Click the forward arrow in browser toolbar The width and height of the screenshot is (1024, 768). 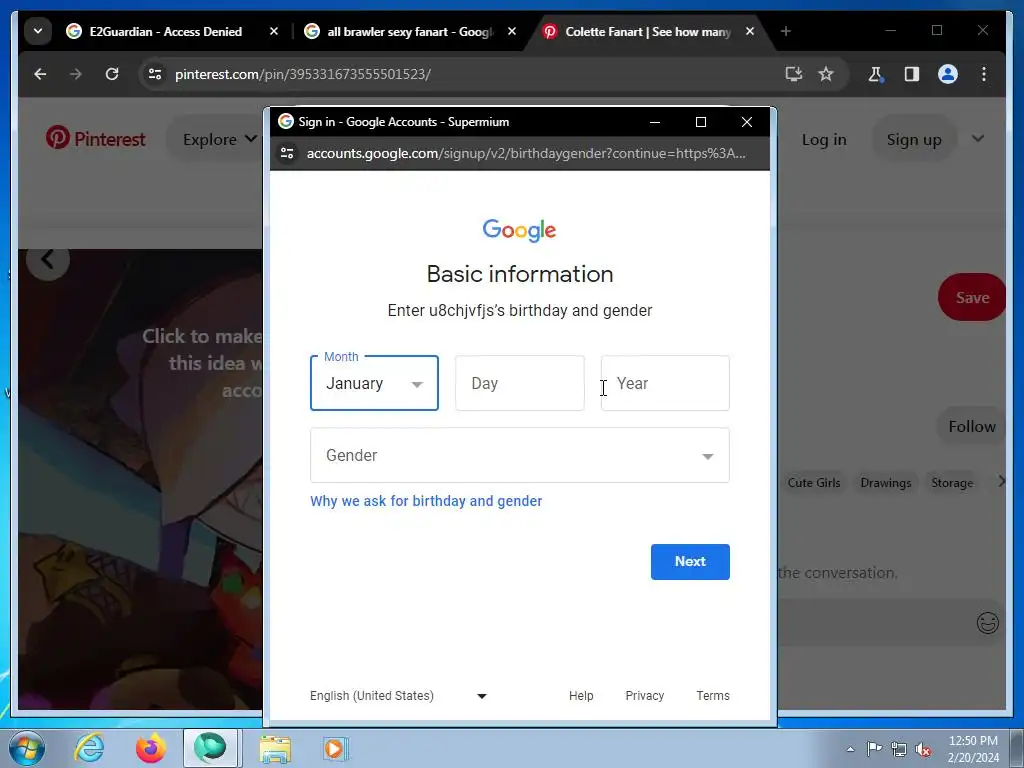[x=76, y=74]
